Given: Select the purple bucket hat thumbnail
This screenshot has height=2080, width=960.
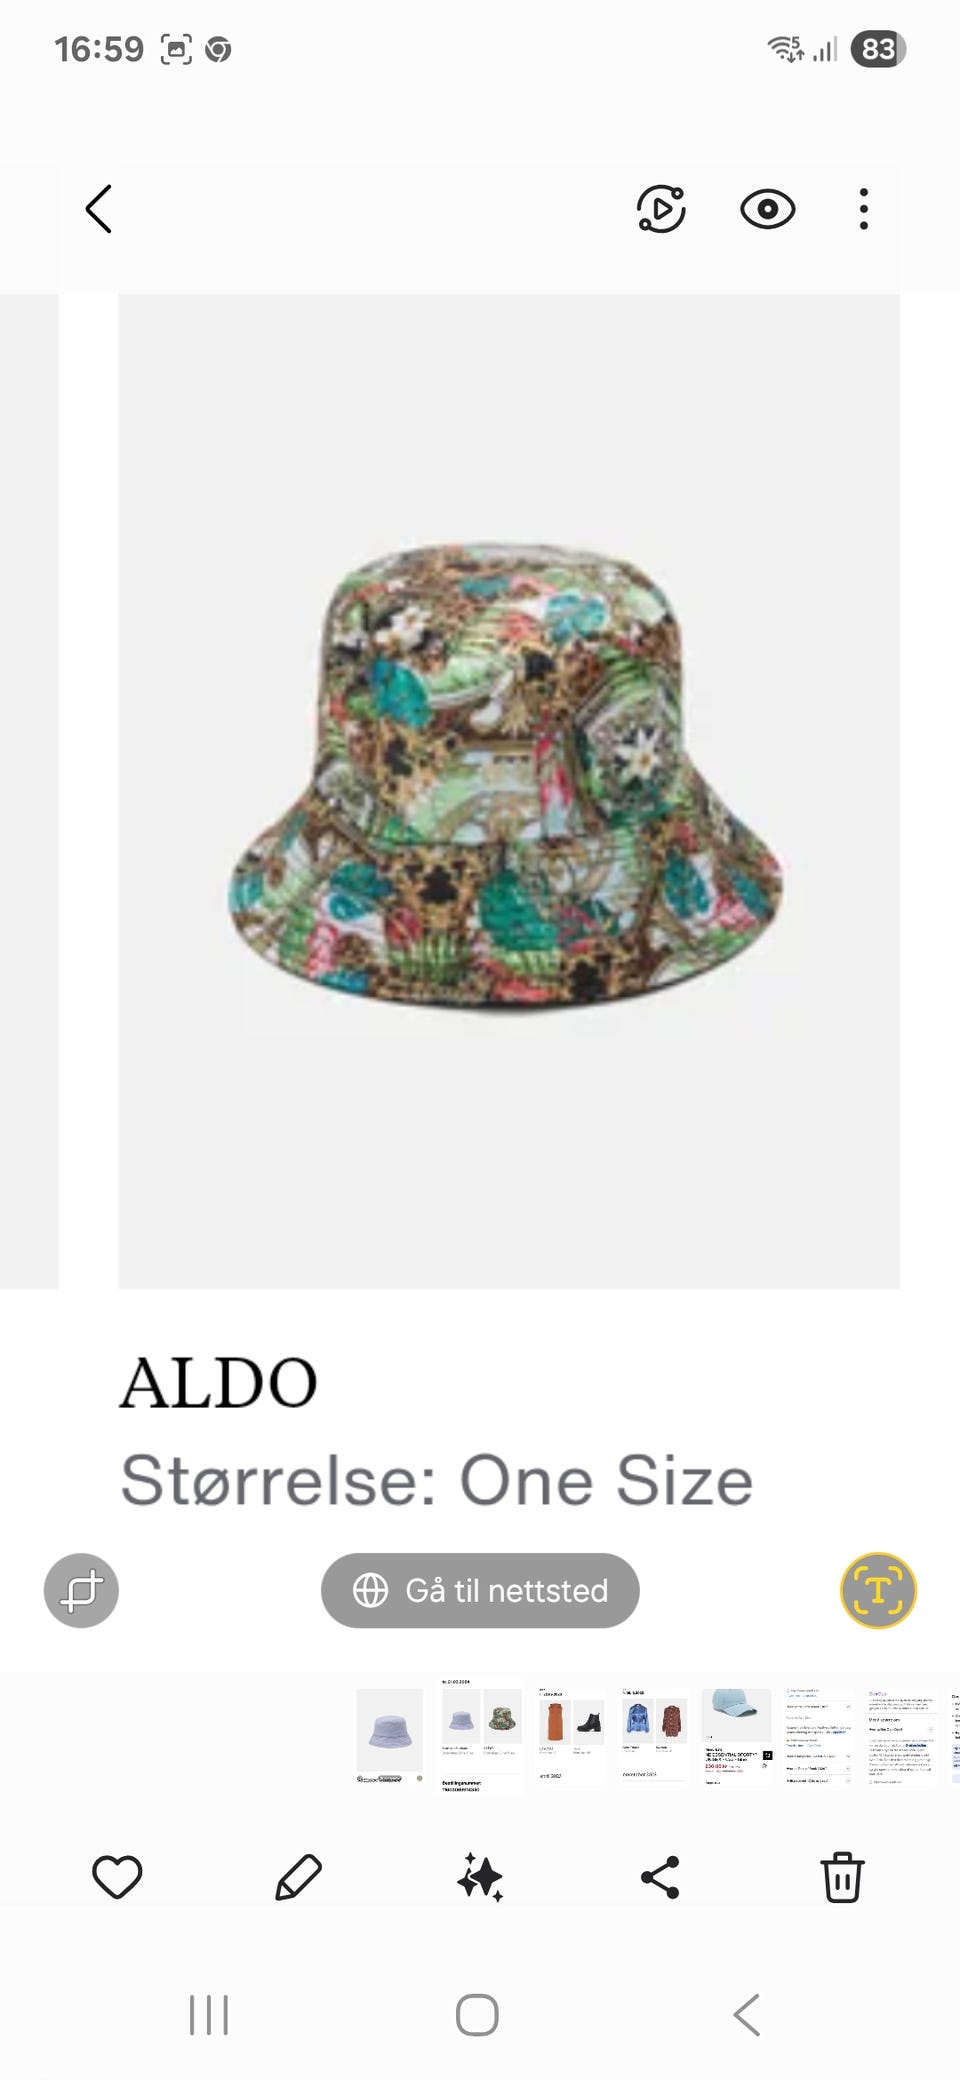Looking at the screenshot, I should click(390, 1736).
